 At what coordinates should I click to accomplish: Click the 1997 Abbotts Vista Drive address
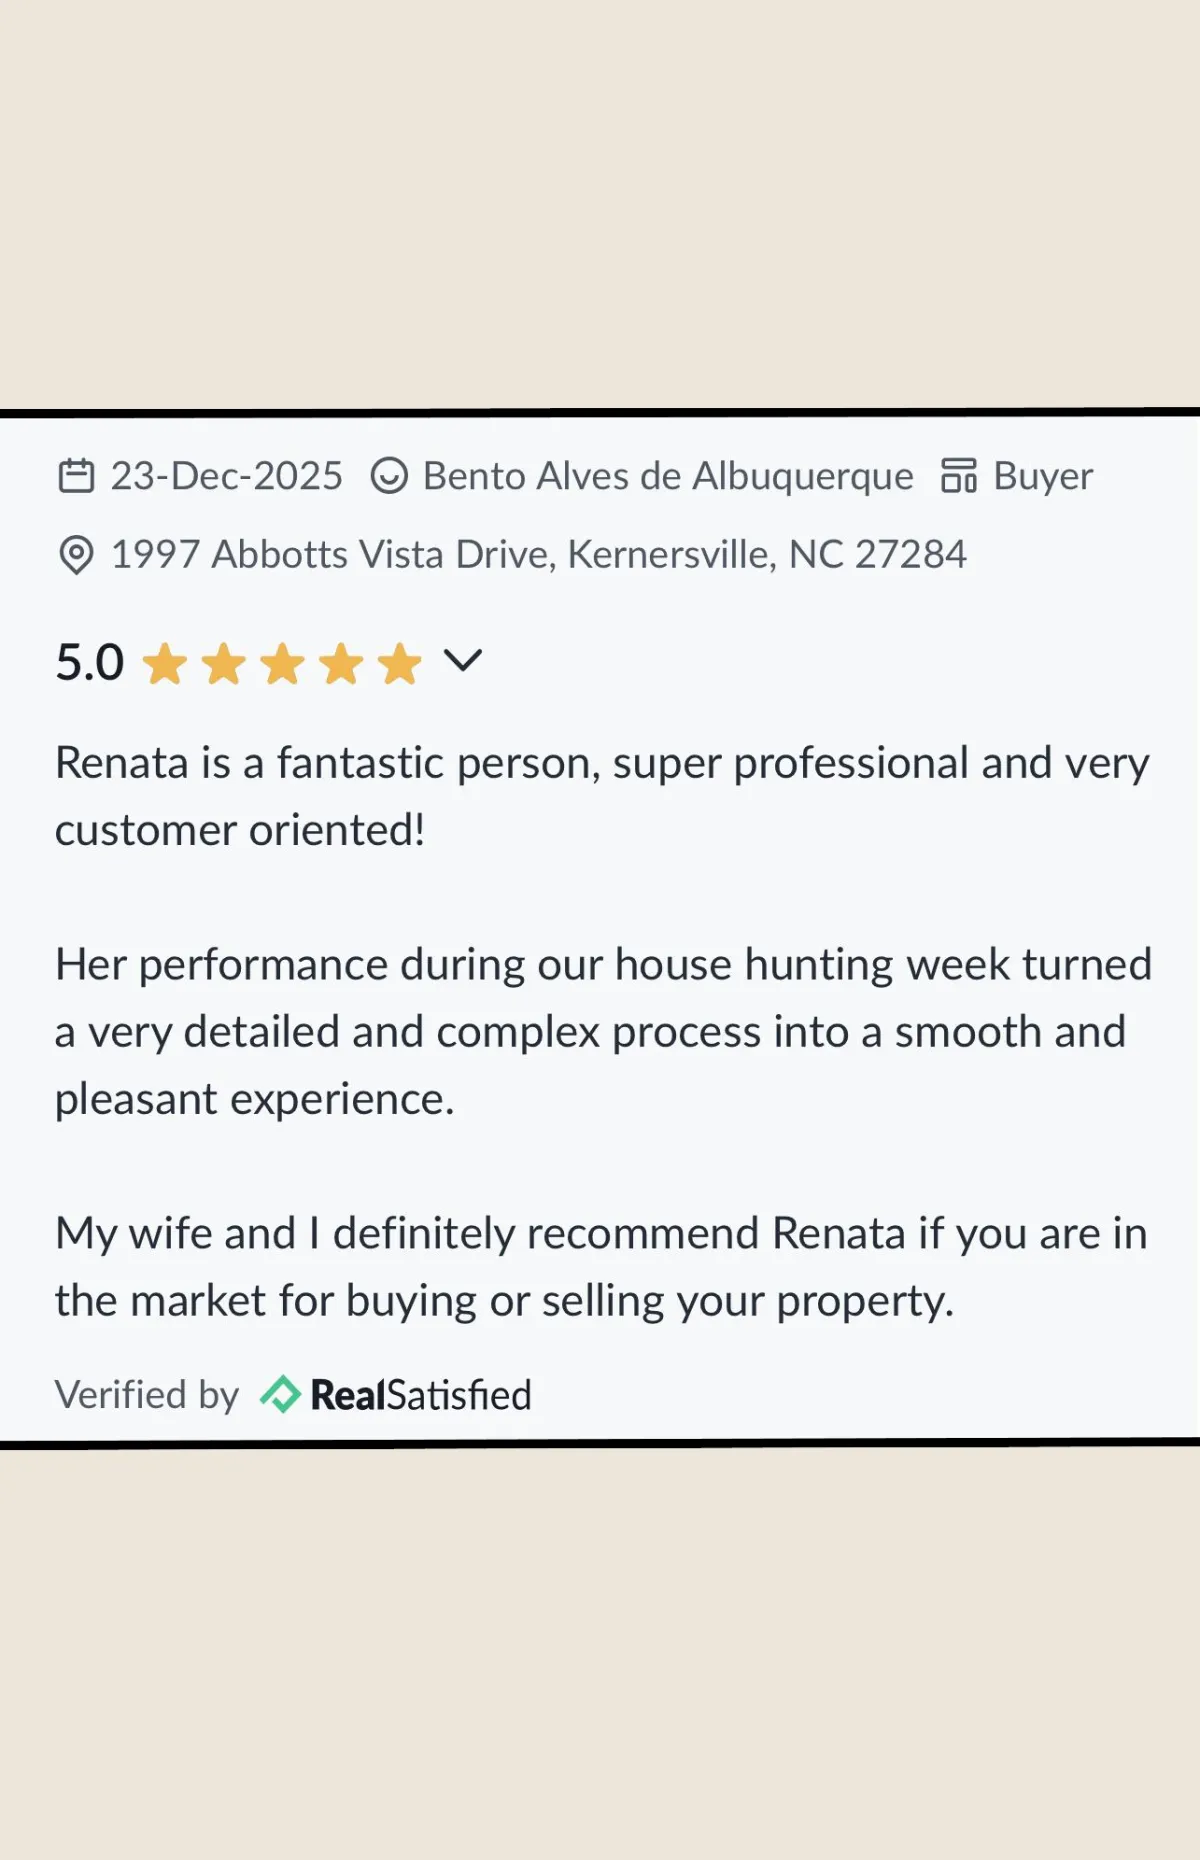(539, 555)
